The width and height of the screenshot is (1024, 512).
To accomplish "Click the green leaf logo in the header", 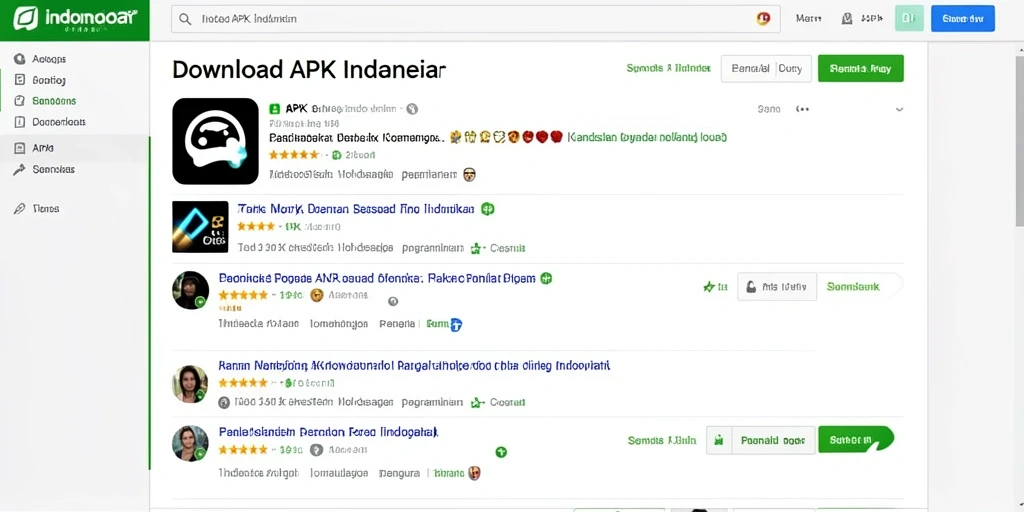I will [x=26, y=18].
